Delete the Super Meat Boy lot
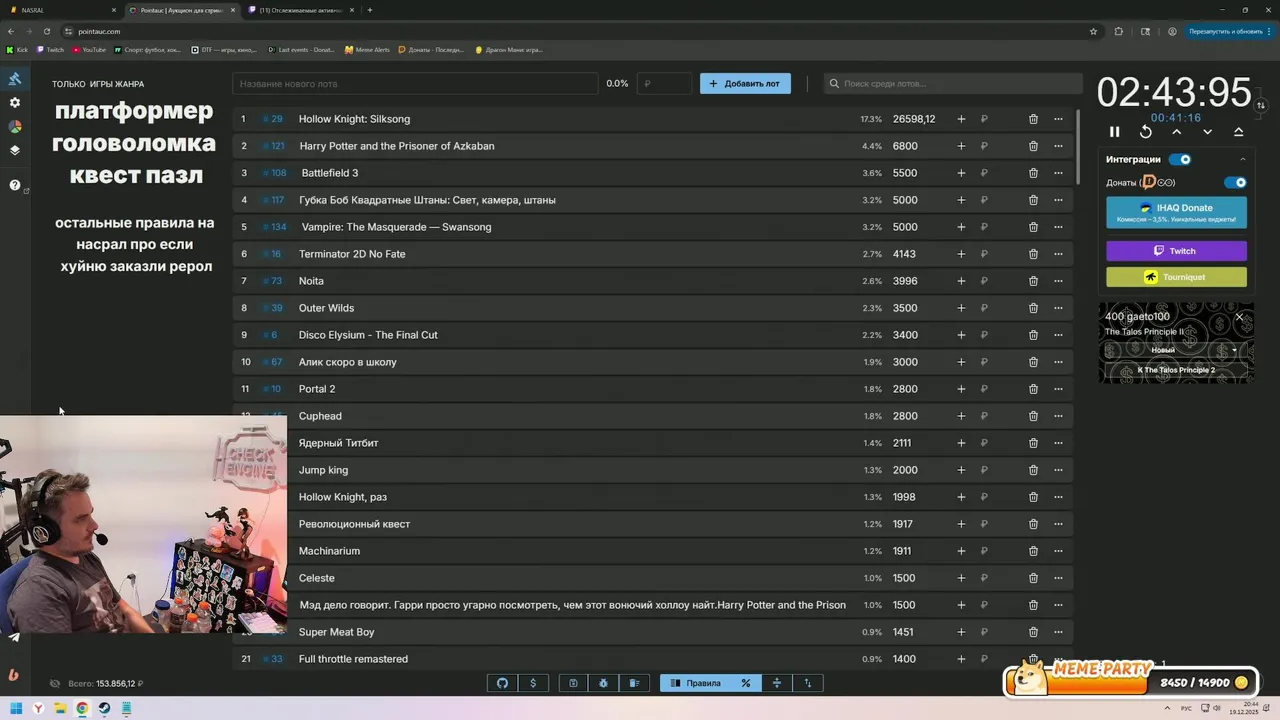 1033,632
